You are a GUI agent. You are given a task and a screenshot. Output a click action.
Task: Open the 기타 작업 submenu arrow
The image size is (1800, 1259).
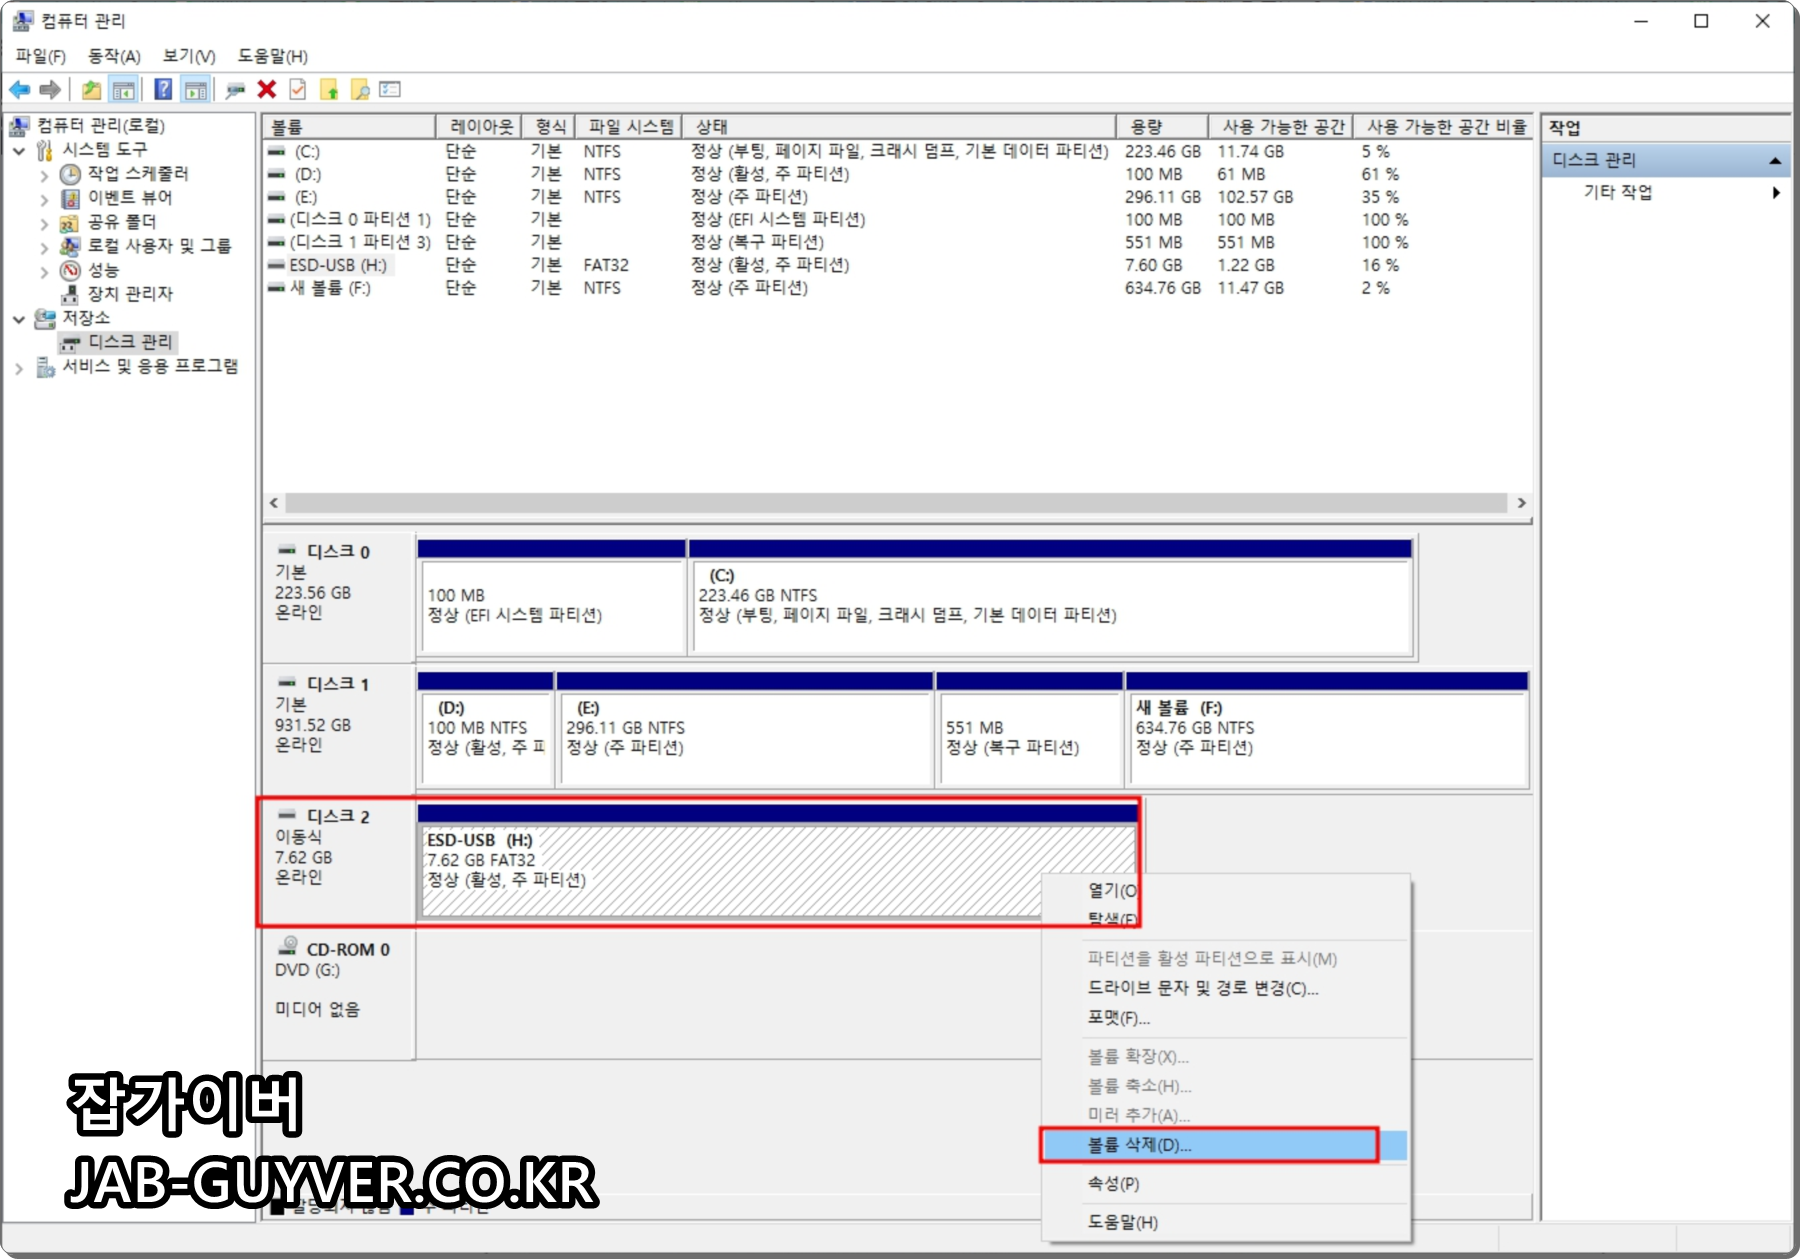pyautogui.click(x=1778, y=193)
